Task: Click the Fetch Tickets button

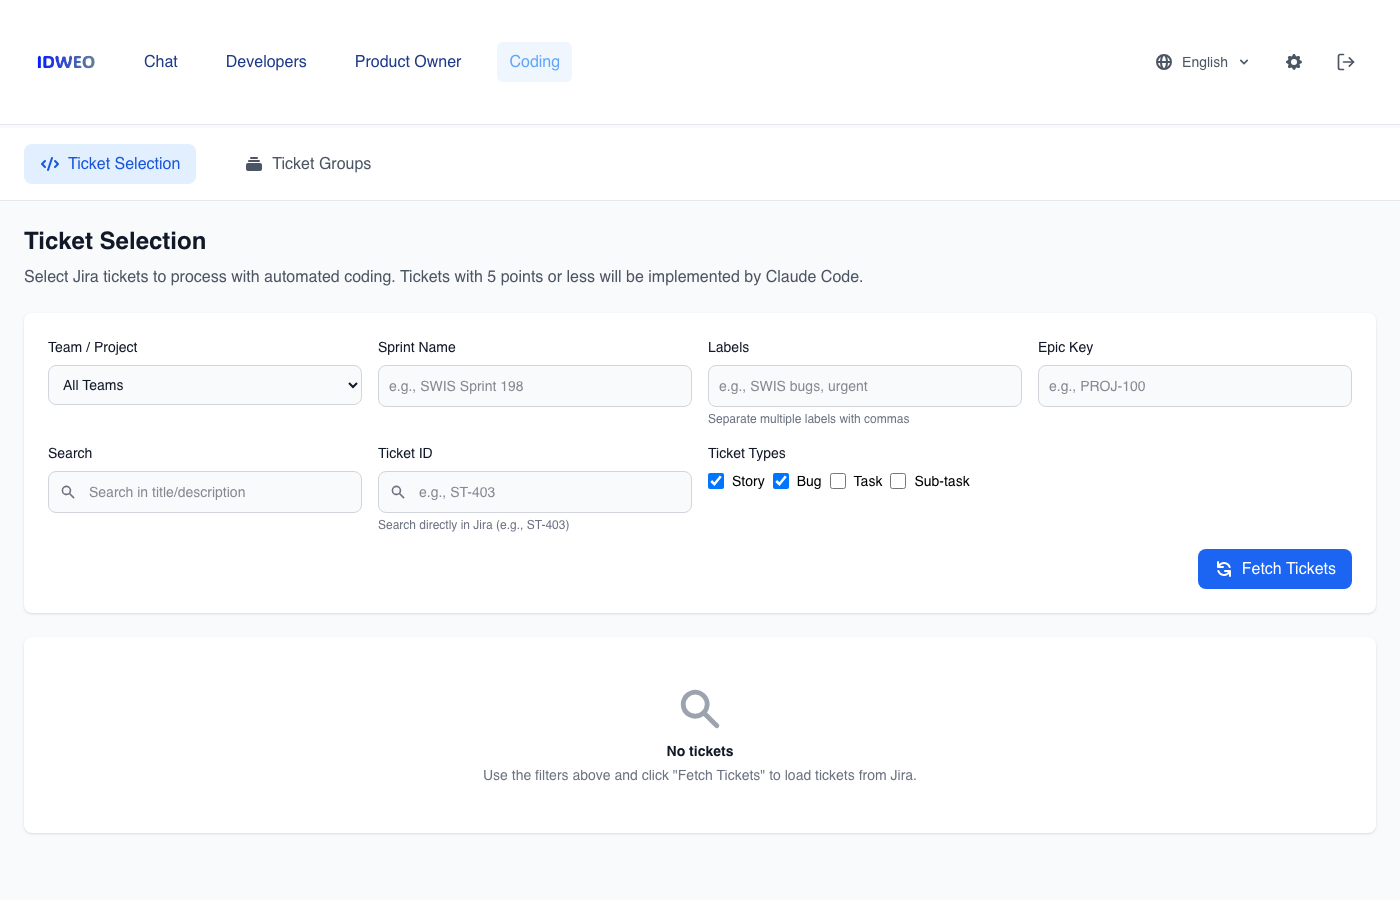Action: [x=1274, y=568]
